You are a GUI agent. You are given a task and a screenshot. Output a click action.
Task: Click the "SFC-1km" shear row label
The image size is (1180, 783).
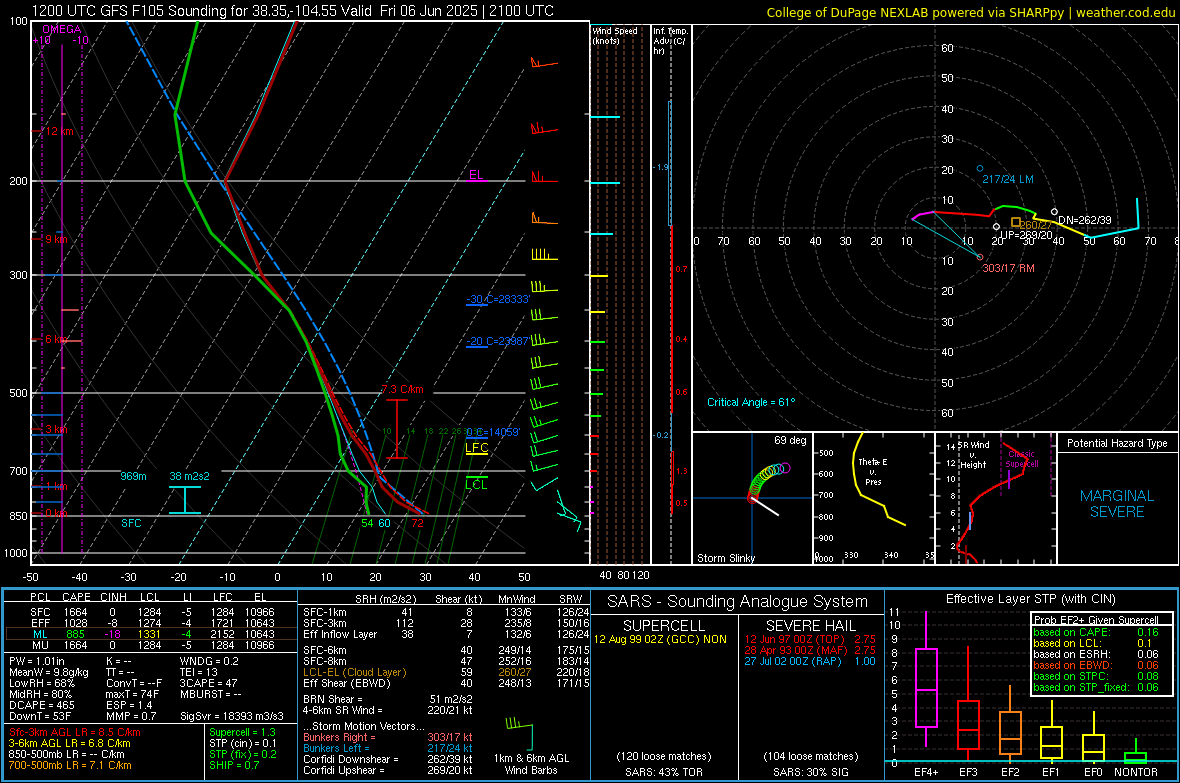click(324, 612)
